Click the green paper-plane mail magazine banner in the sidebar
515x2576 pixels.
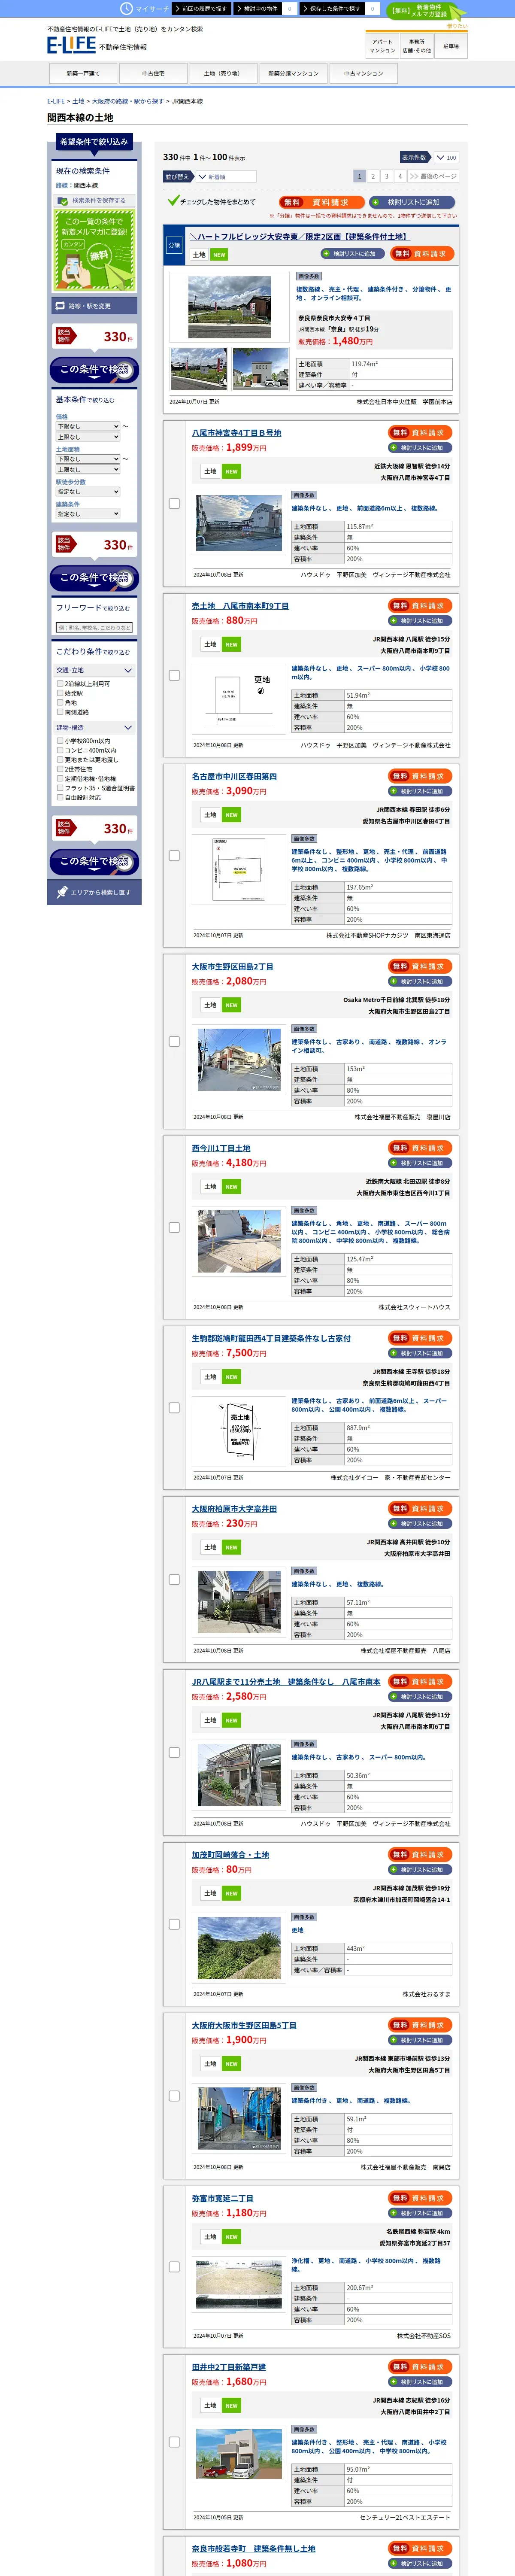point(94,251)
